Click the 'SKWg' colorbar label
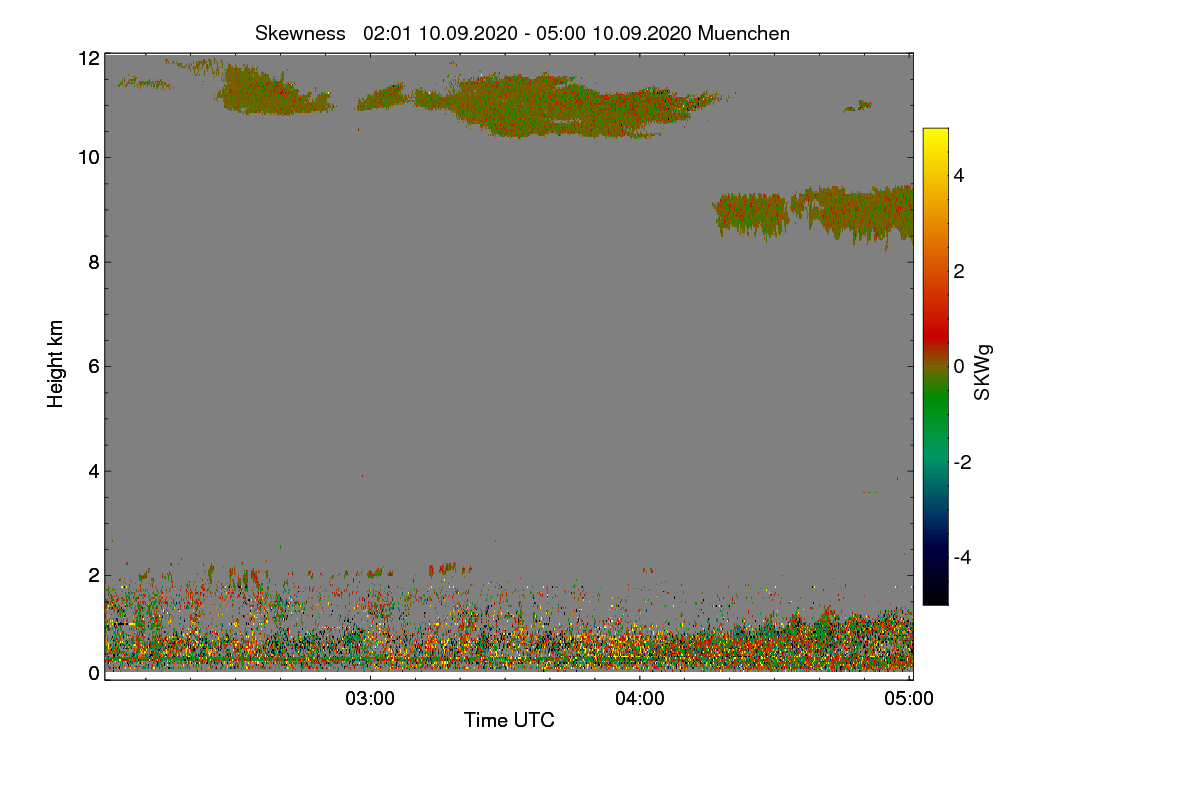The width and height of the screenshot is (1200, 800). [983, 372]
